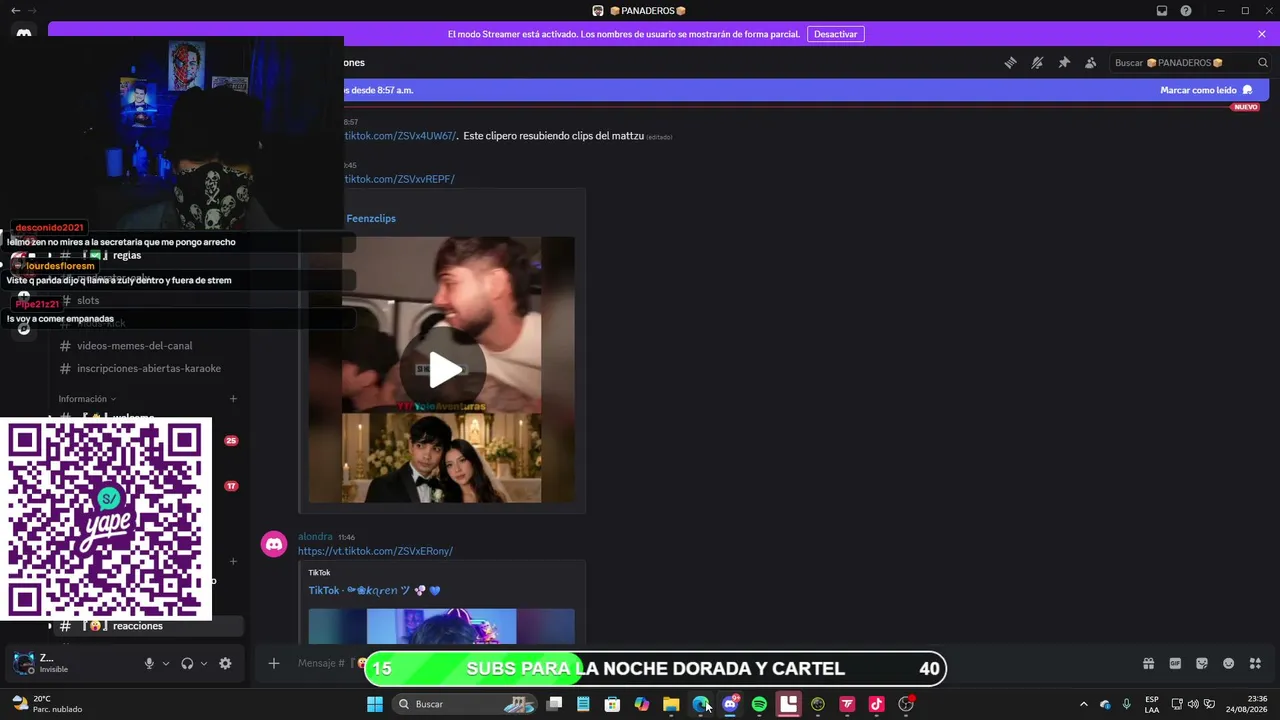Expand headphone output options arrow
The width and height of the screenshot is (1280, 720).
(x=204, y=663)
